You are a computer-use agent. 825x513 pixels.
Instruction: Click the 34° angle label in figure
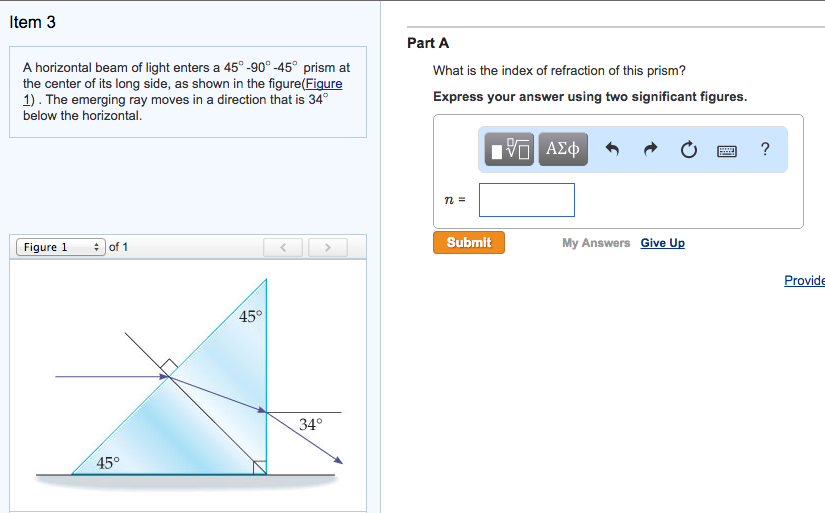tap(310, 425)
